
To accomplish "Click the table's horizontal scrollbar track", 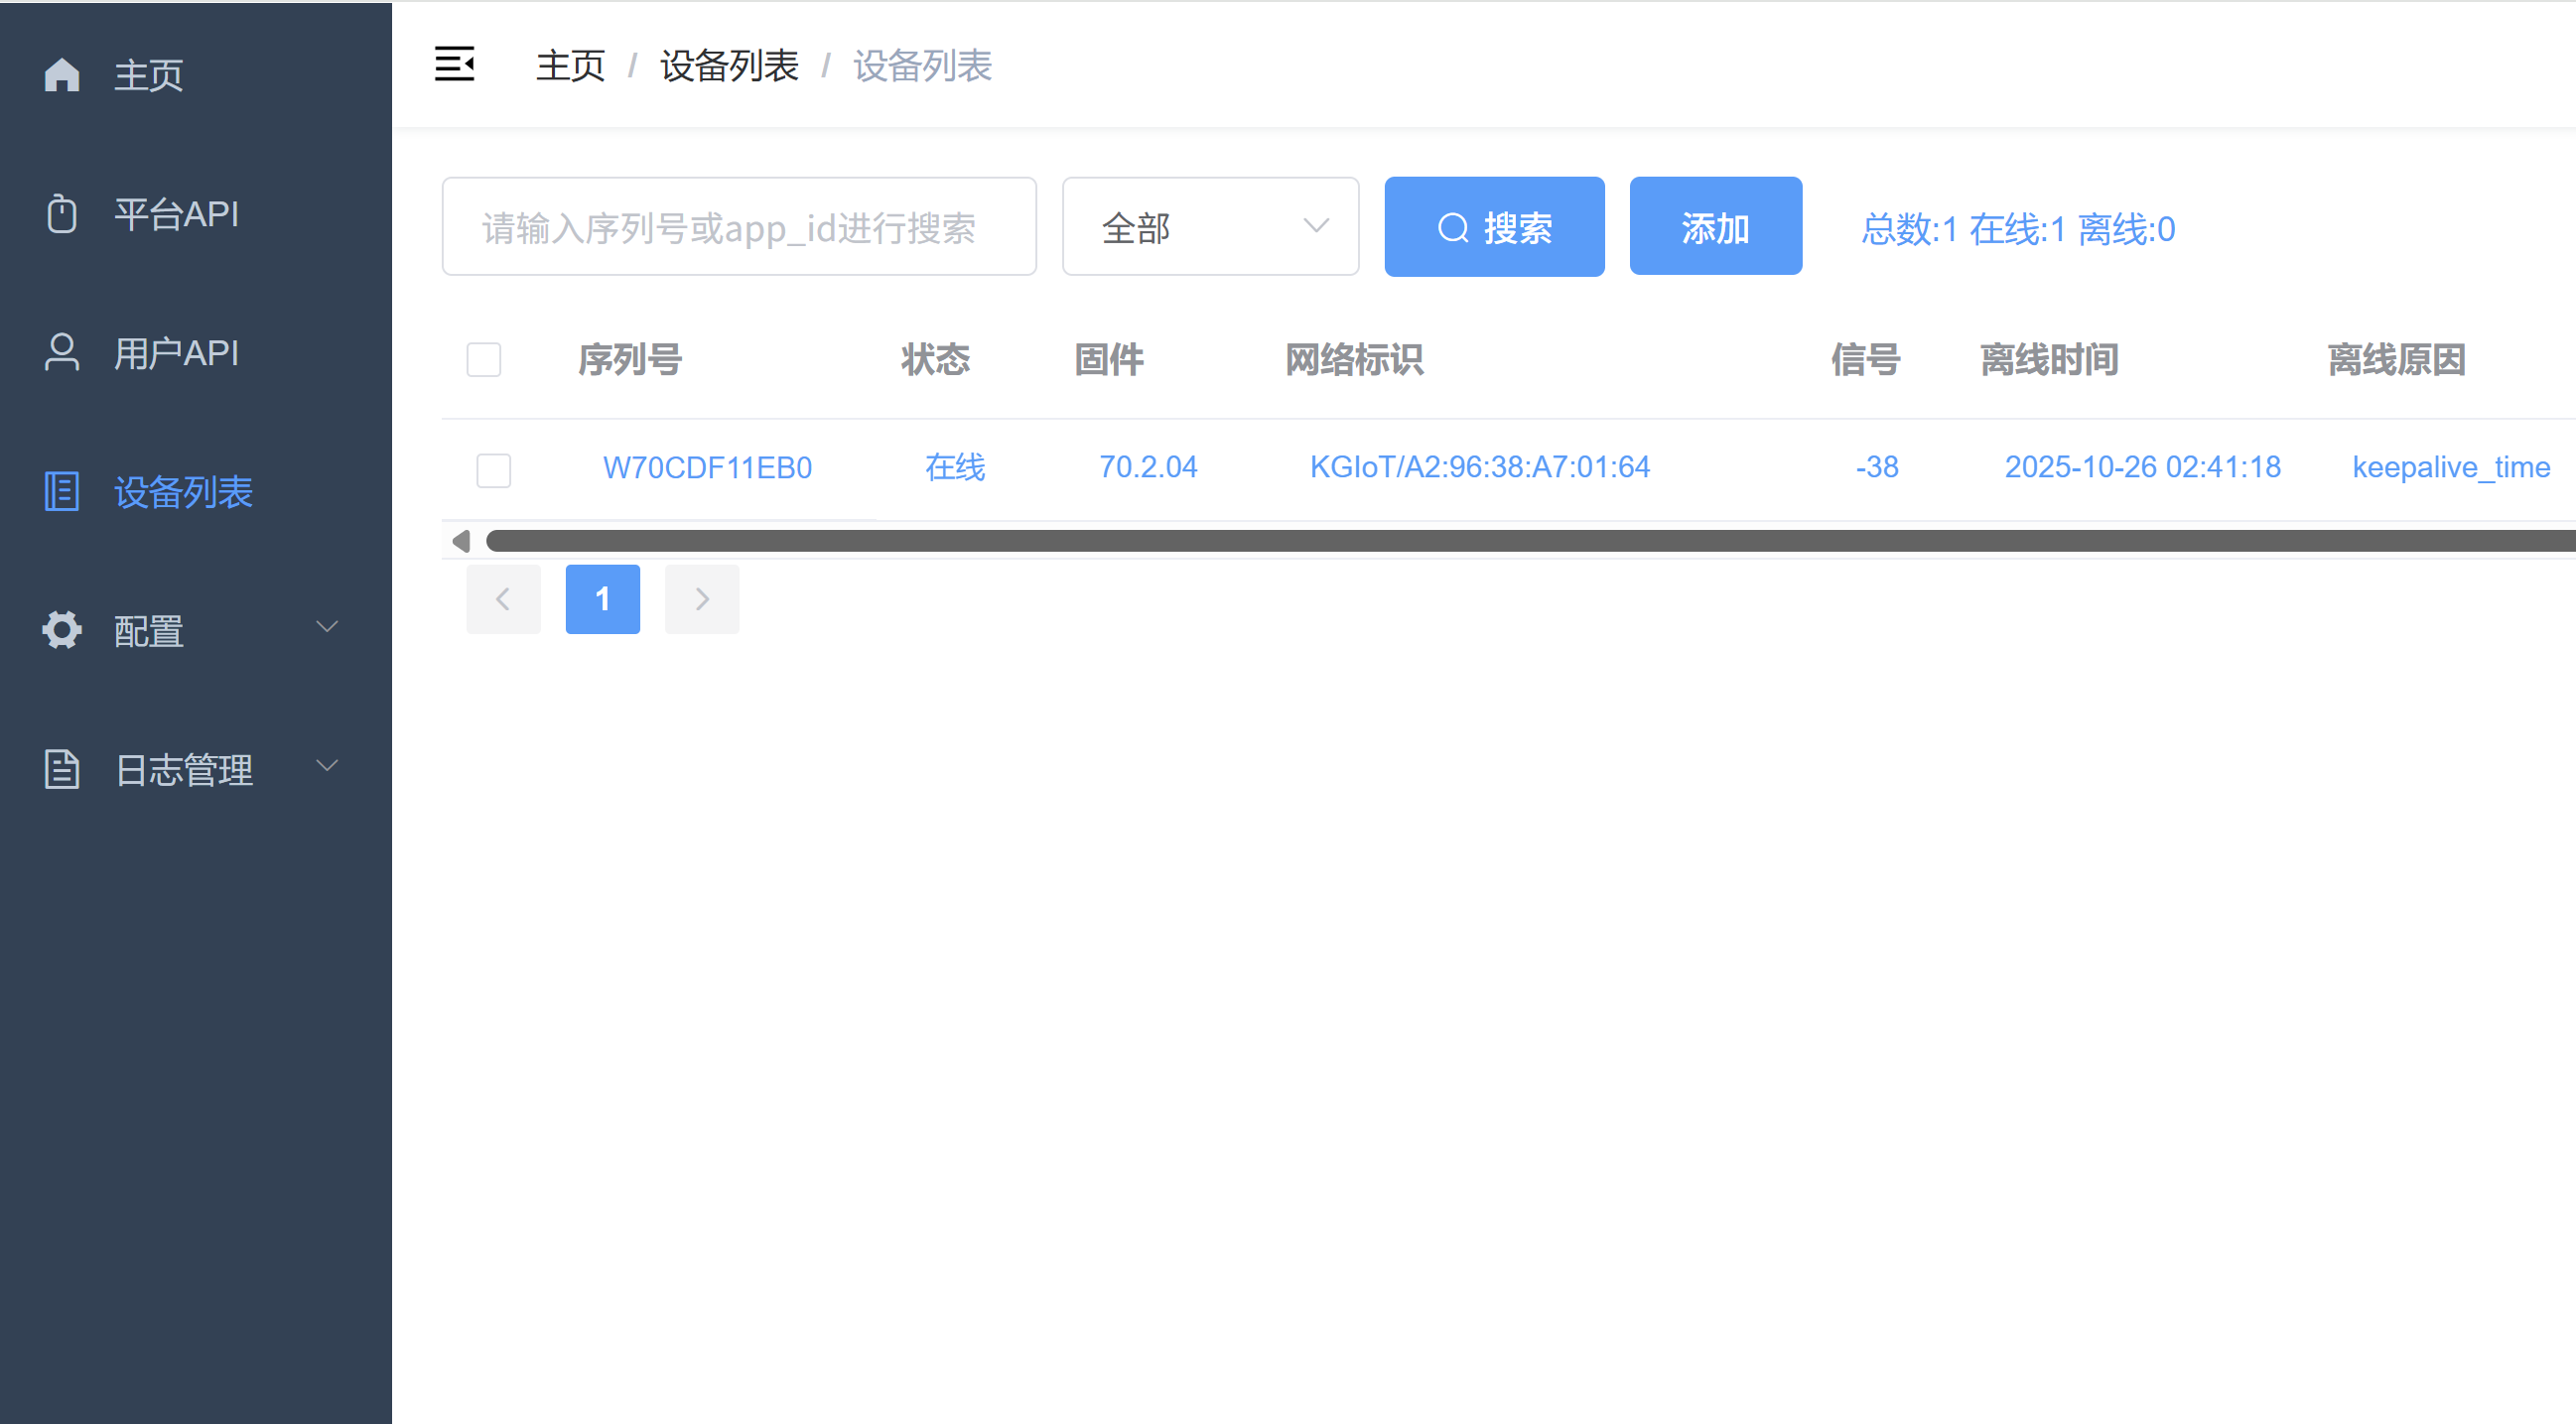I will (1500, 542).
